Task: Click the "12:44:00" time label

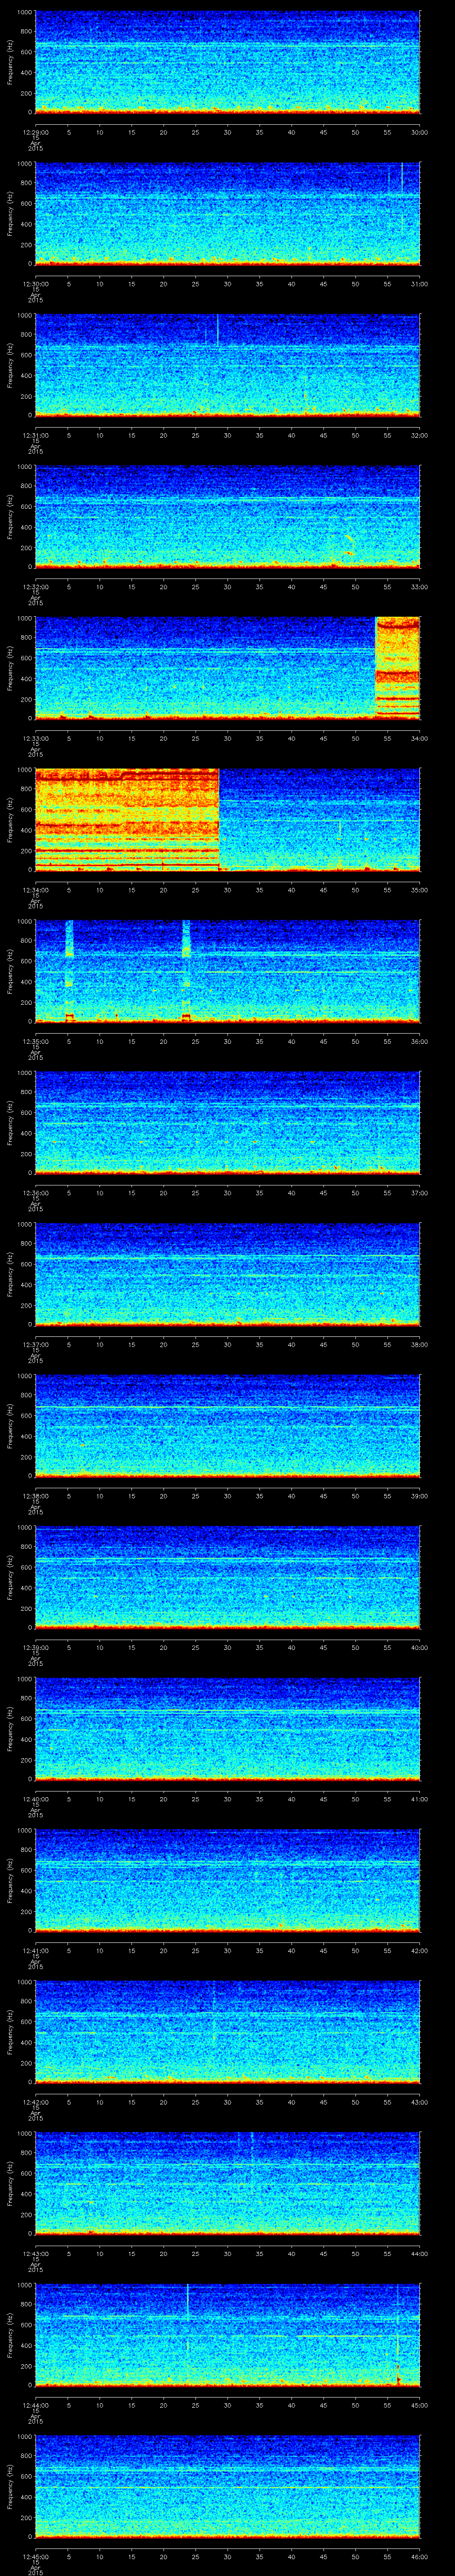Action: (35, 2405)
